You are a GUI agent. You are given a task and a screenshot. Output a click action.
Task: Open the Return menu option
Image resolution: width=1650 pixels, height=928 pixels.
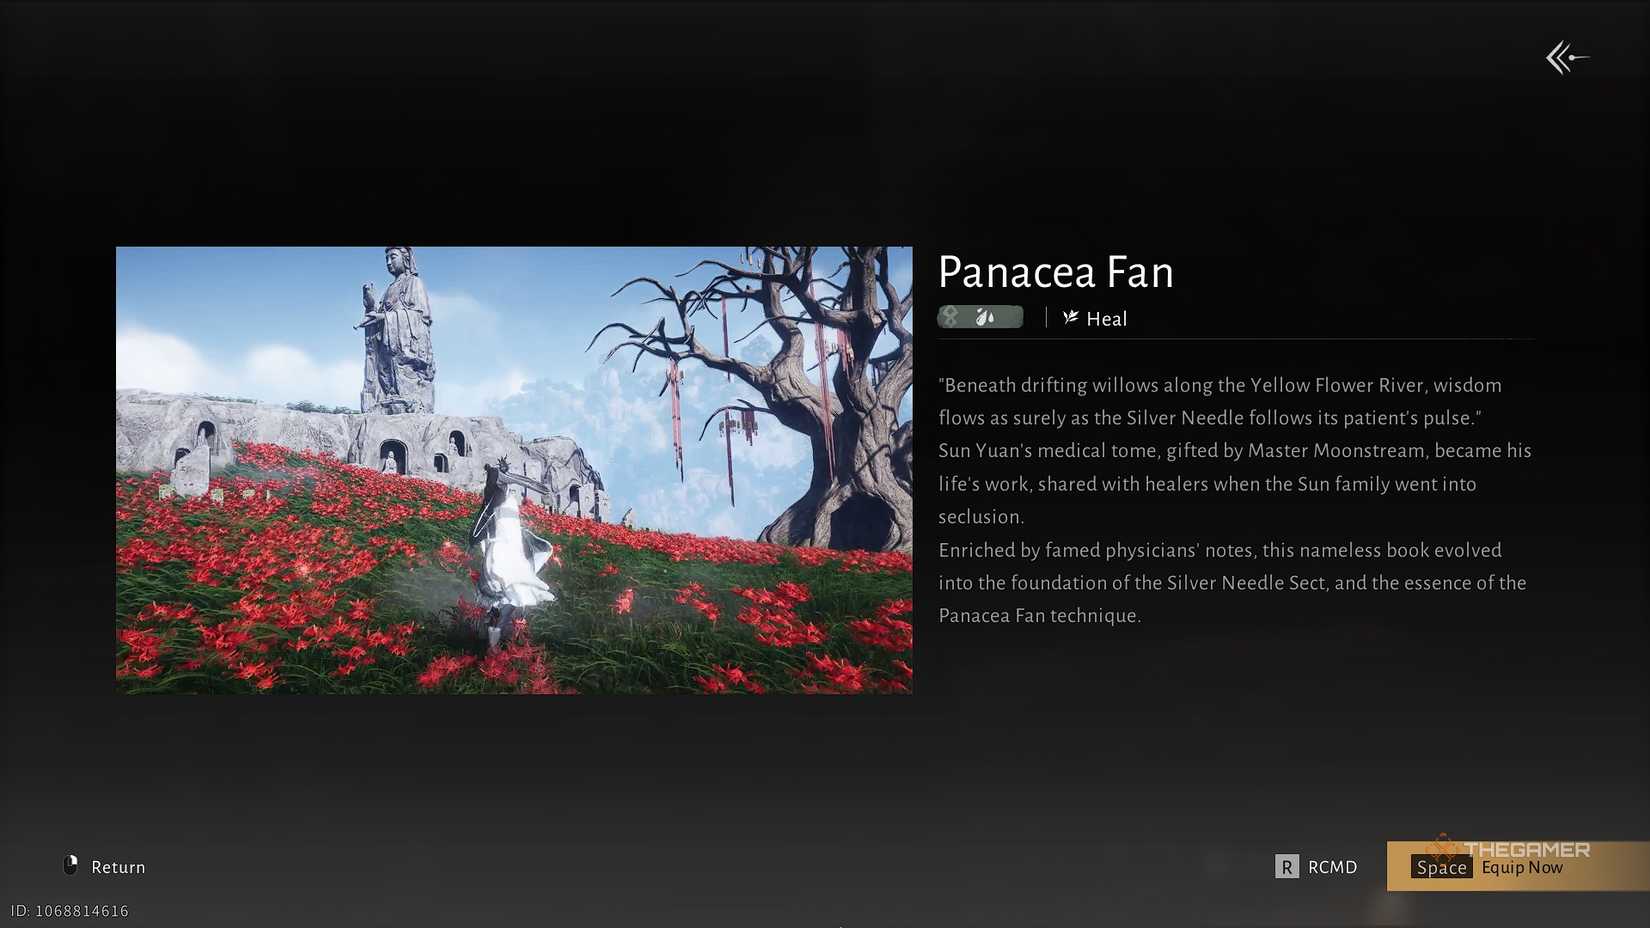pos(105,866)
